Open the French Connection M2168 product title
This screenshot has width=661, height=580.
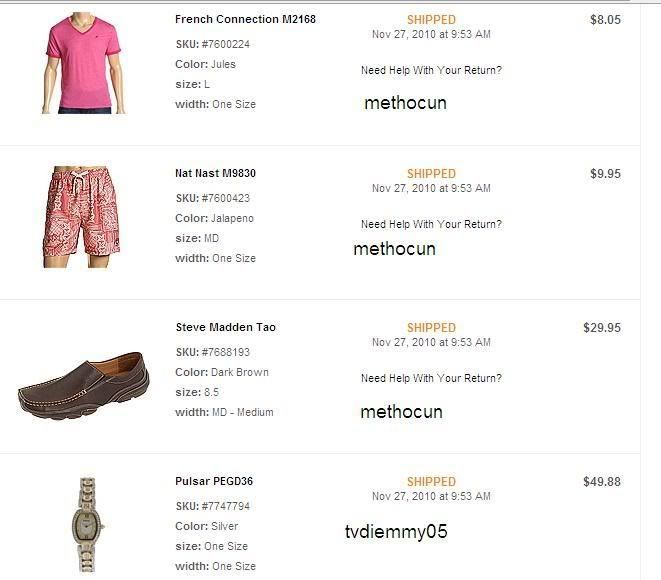(x=245, y=19)
